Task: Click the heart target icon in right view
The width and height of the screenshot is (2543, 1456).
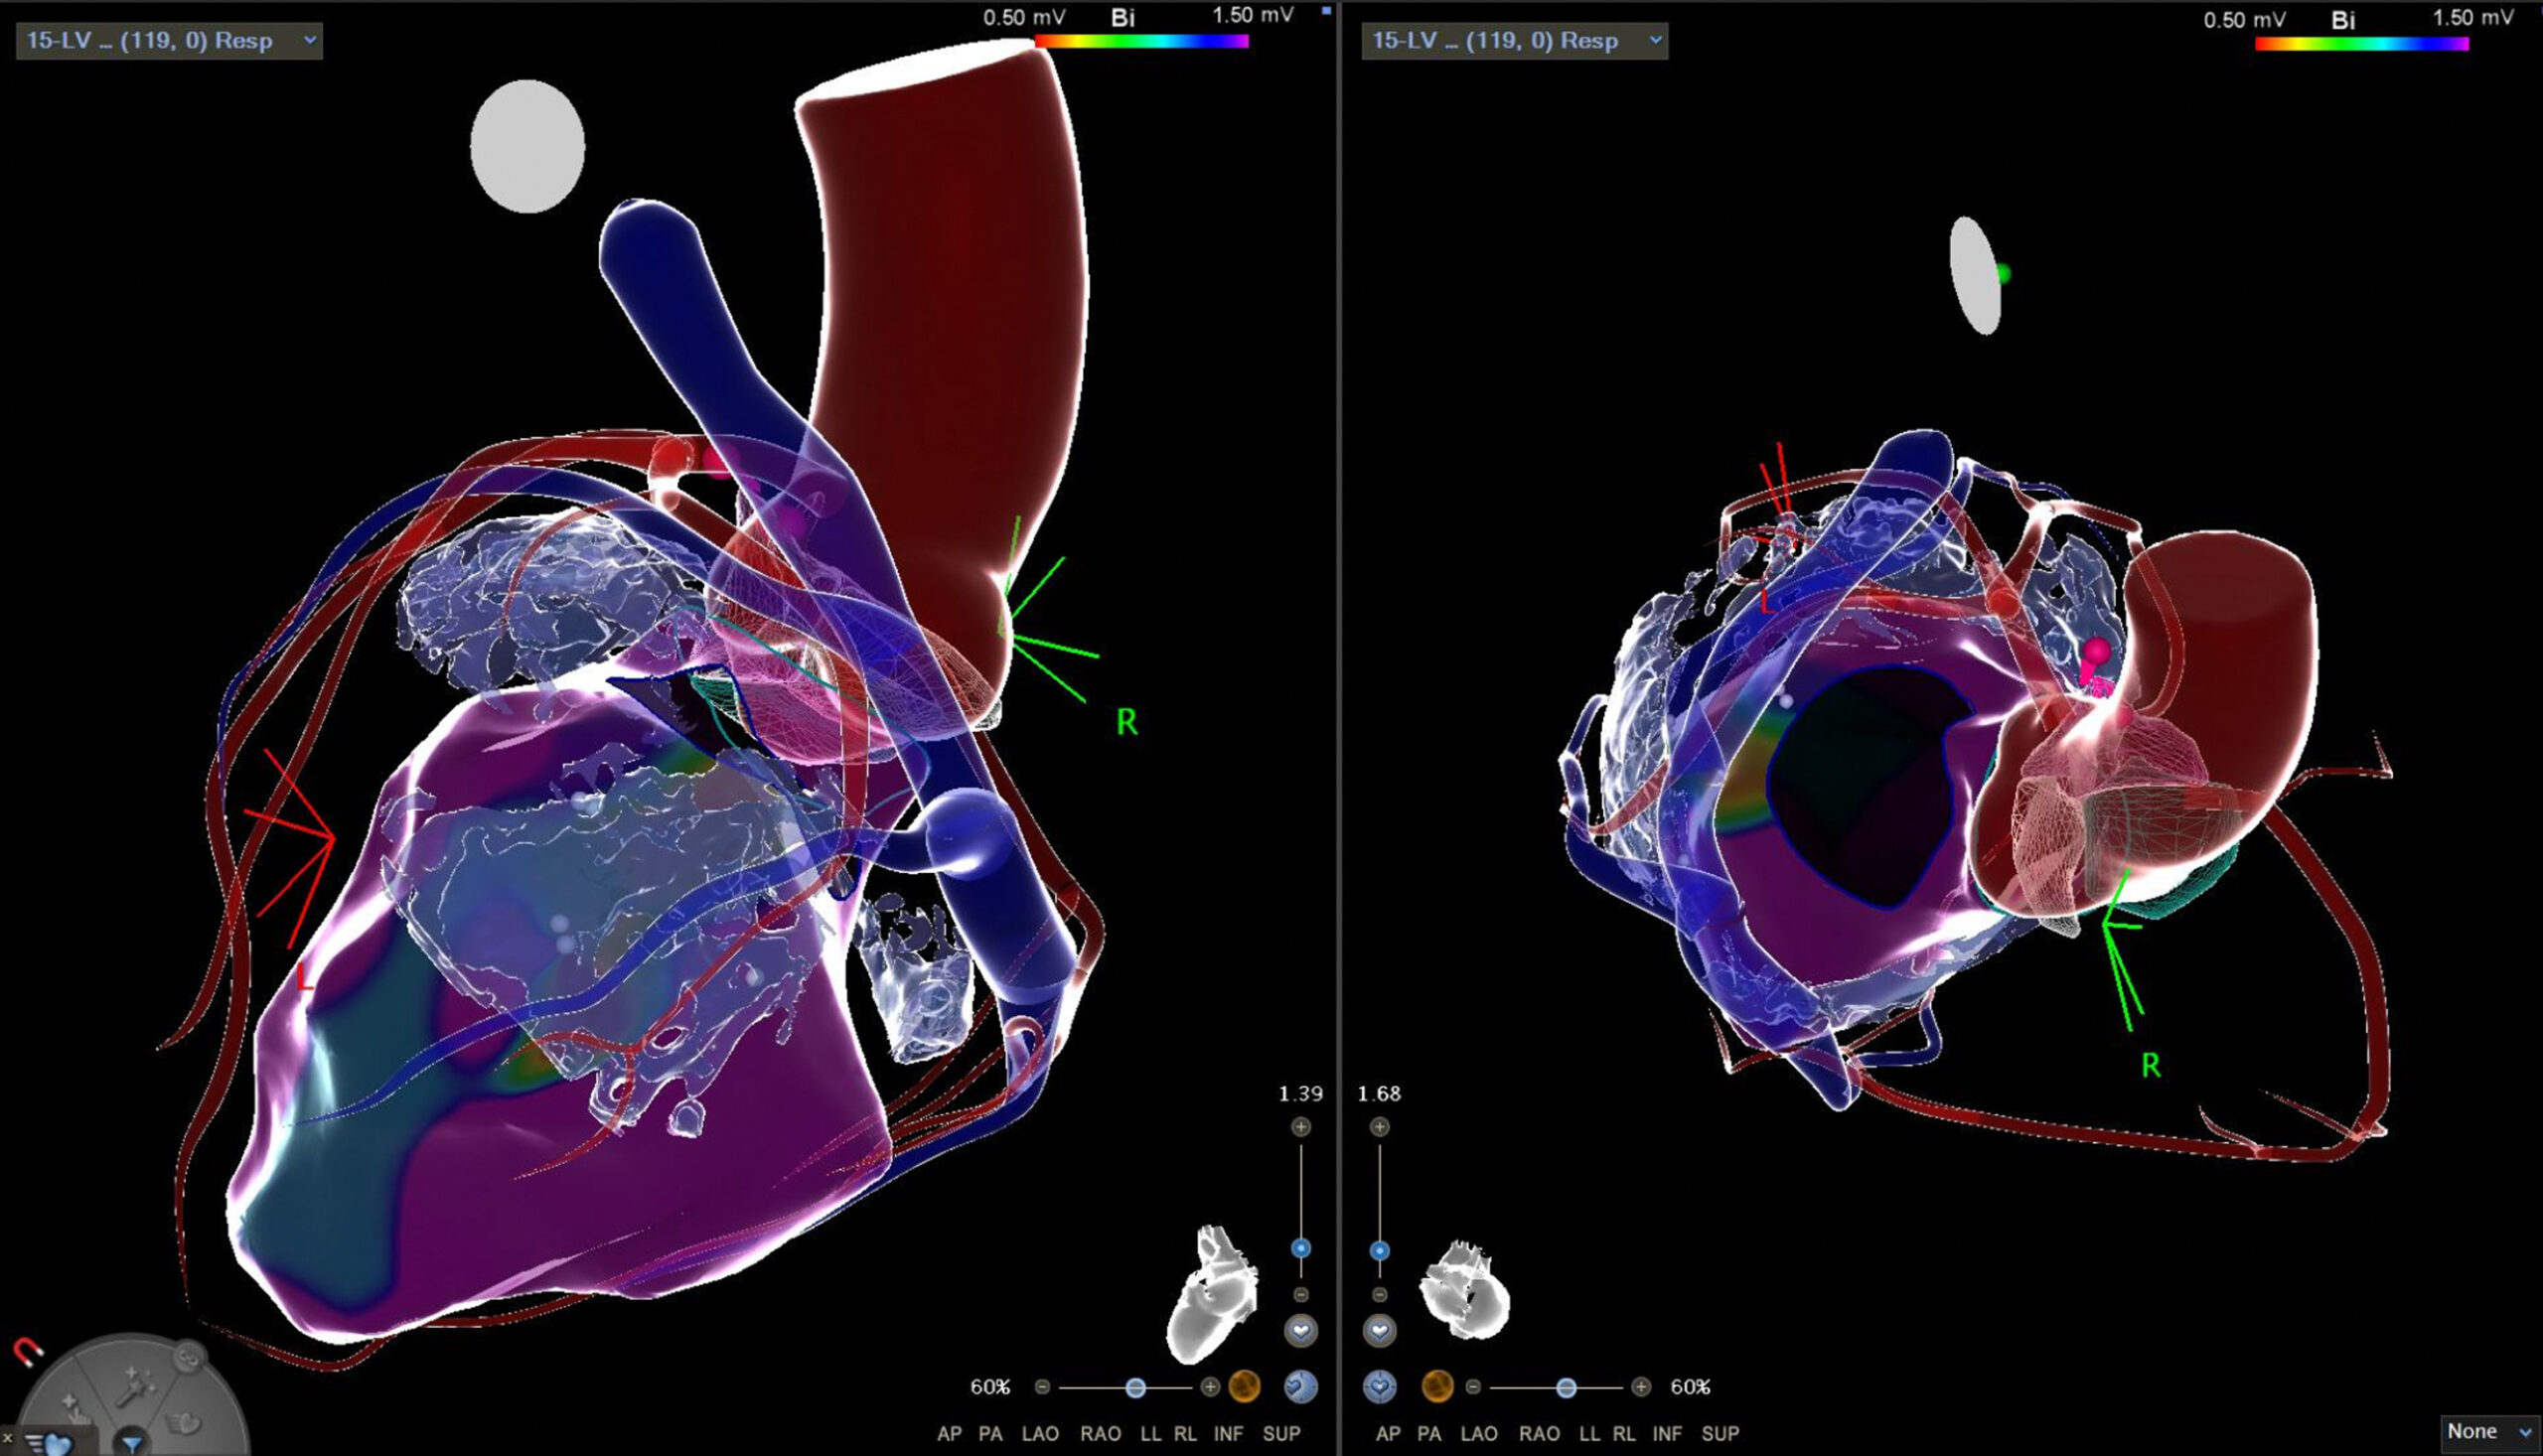Action: pos(1380,1386)
